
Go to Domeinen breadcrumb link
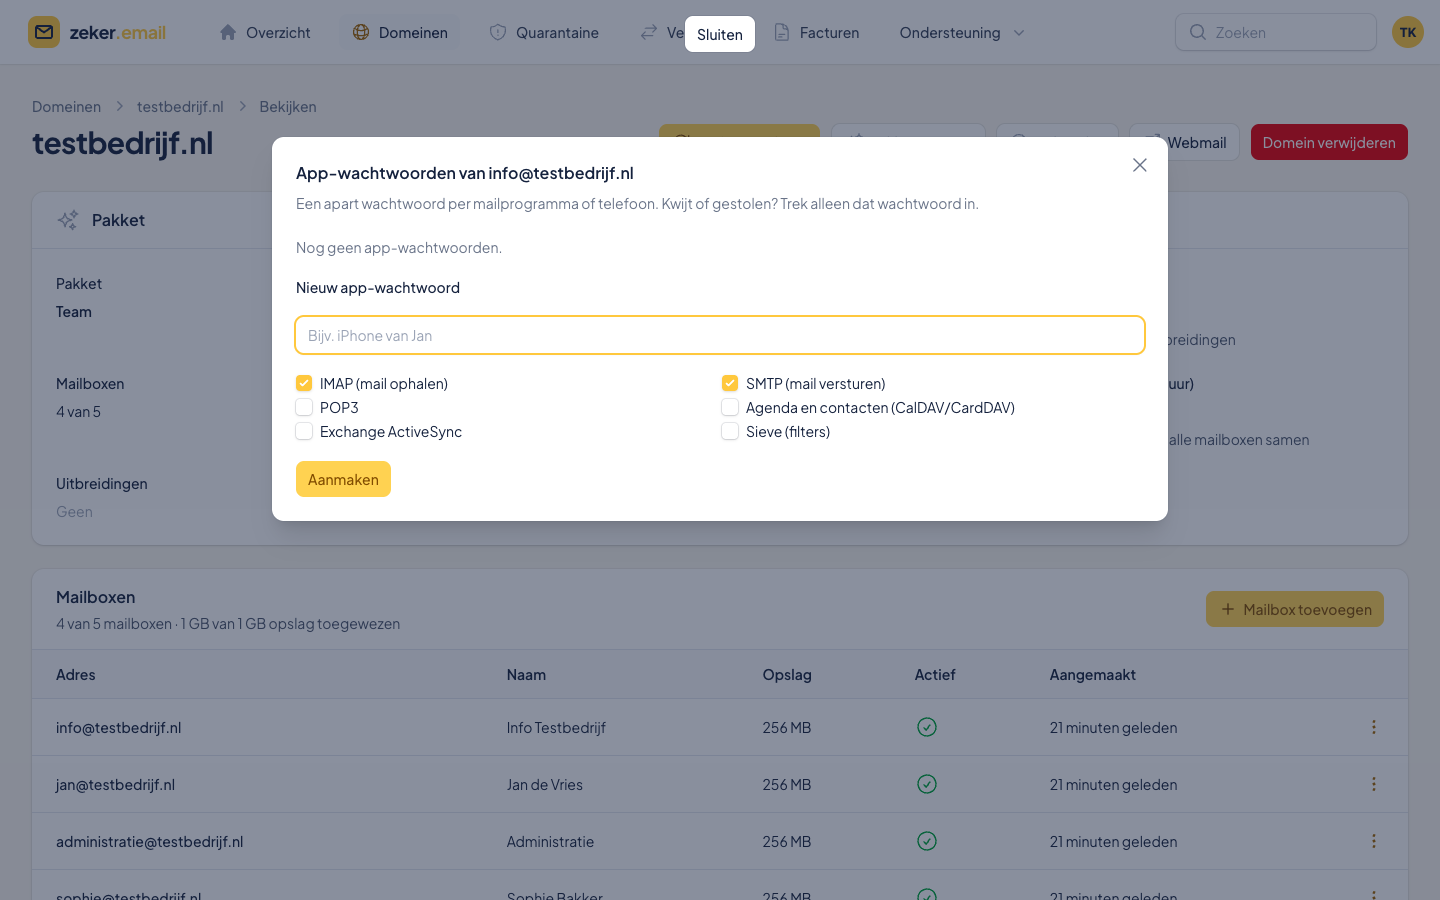pyautogui.click(x=66, y=106)
